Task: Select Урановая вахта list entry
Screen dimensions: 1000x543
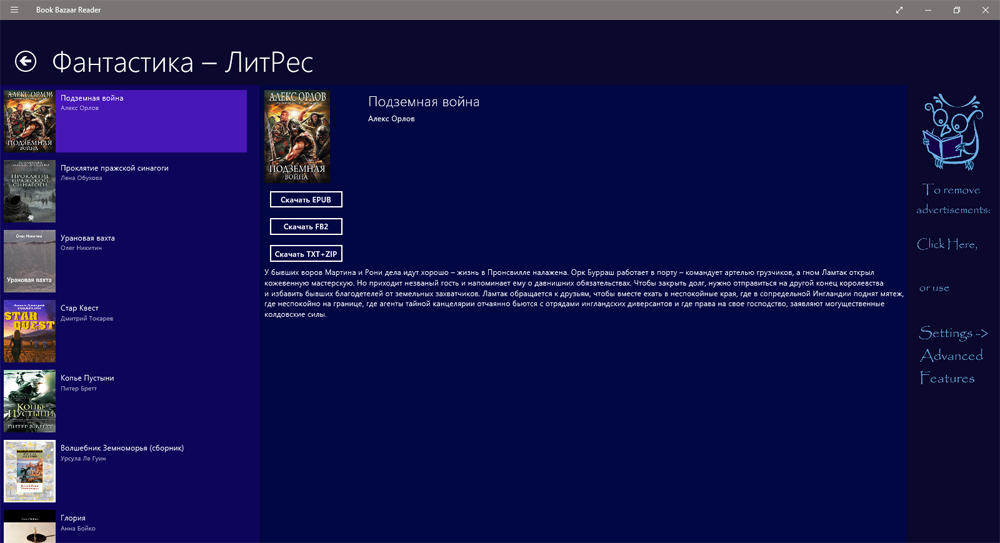Action: click(125, 261)
